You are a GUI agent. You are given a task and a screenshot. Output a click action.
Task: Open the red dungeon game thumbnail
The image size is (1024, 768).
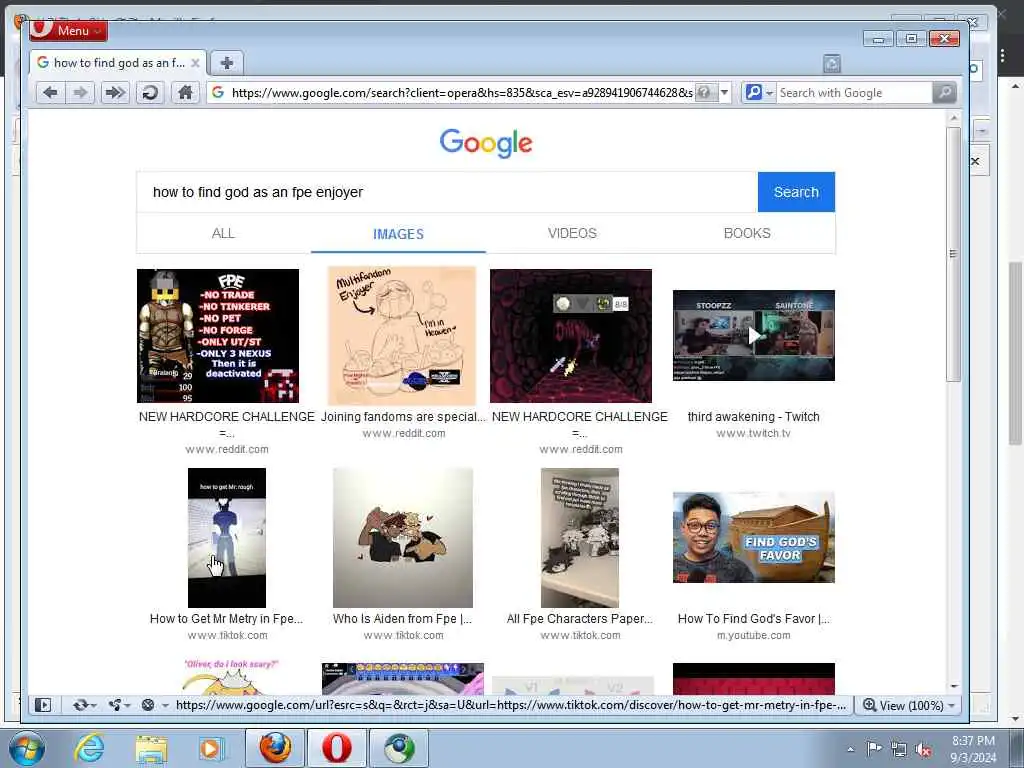tap(571, 336)
